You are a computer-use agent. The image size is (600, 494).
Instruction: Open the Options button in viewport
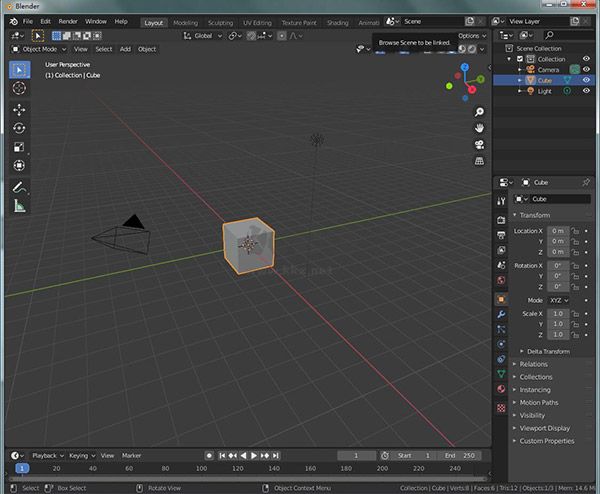coord(469,35)
